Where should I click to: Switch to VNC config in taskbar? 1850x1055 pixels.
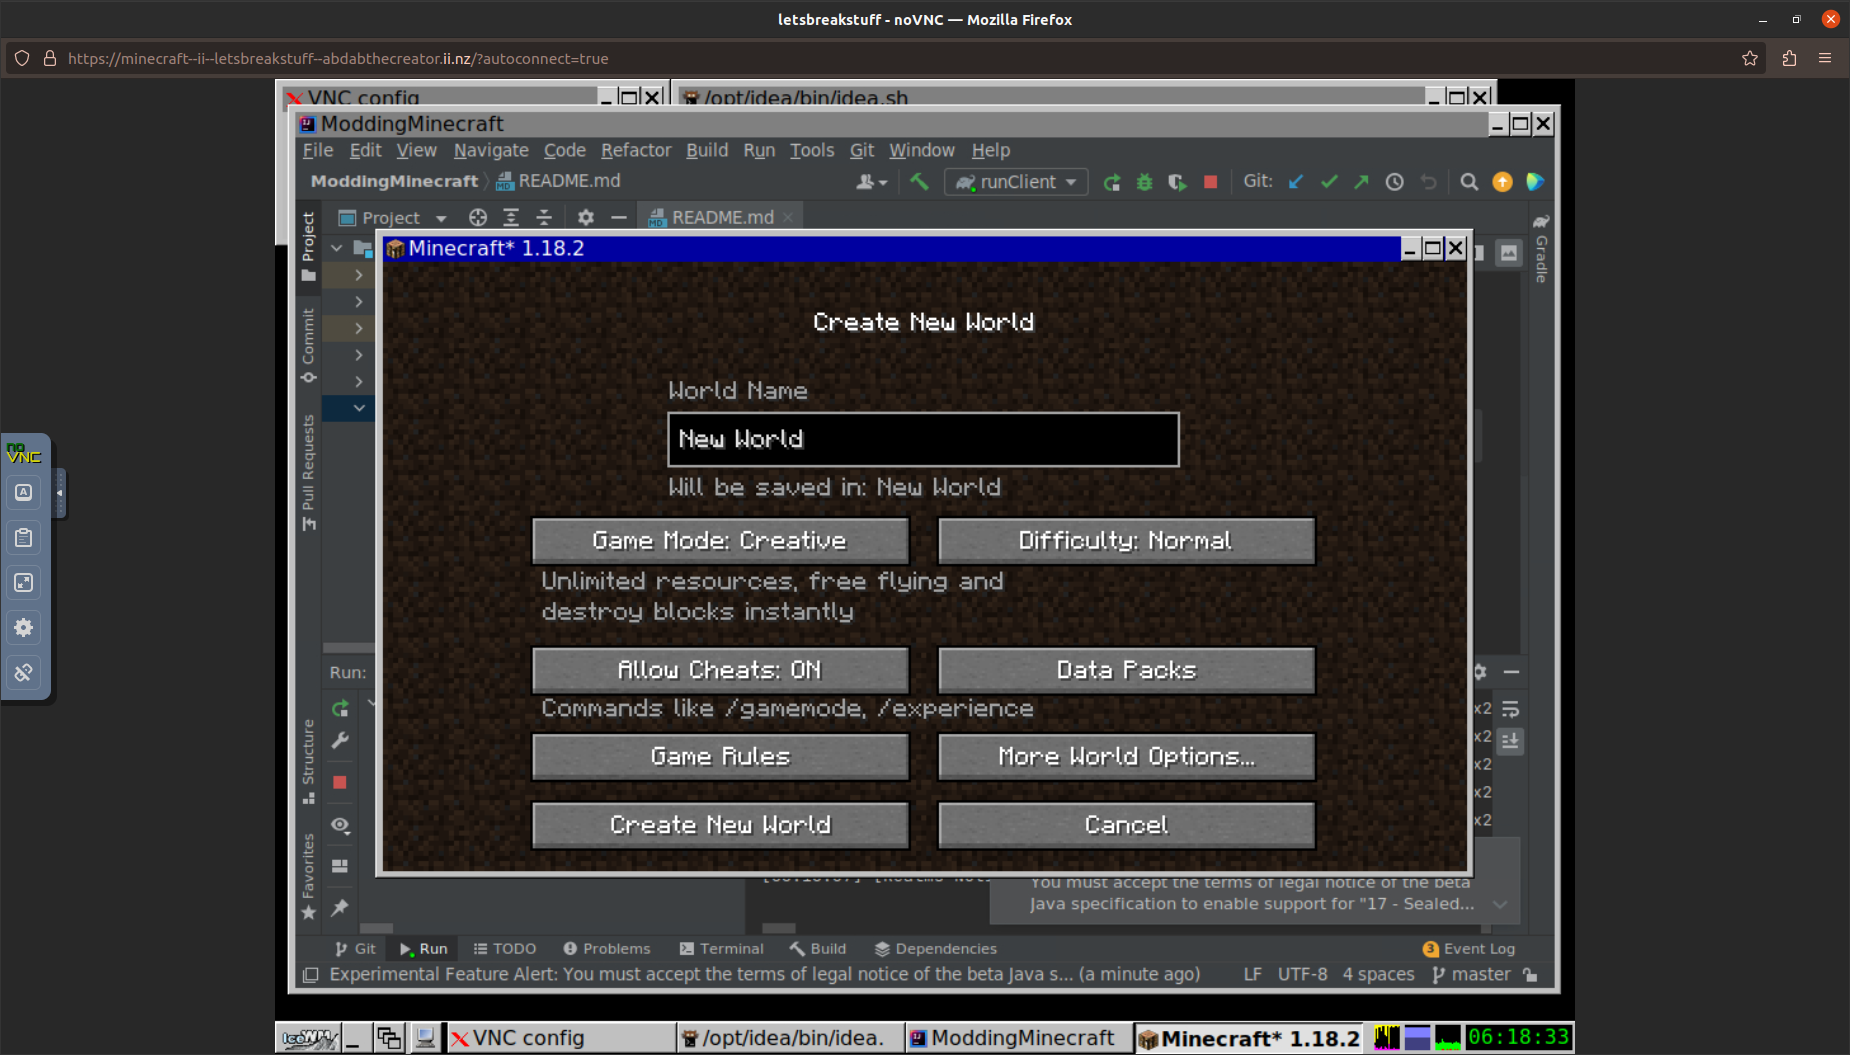click(560, 1038)
